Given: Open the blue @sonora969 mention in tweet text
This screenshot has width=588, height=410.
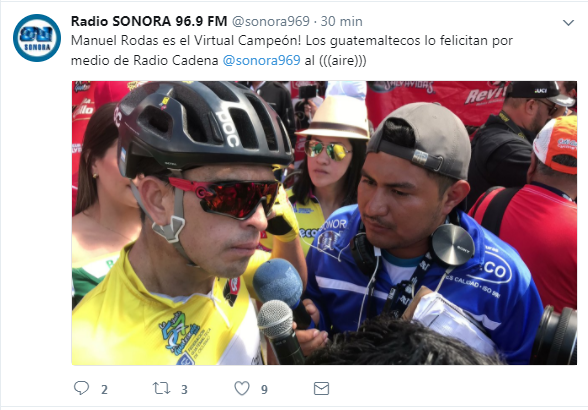Looking at the screenshot, I should [261, 60].
